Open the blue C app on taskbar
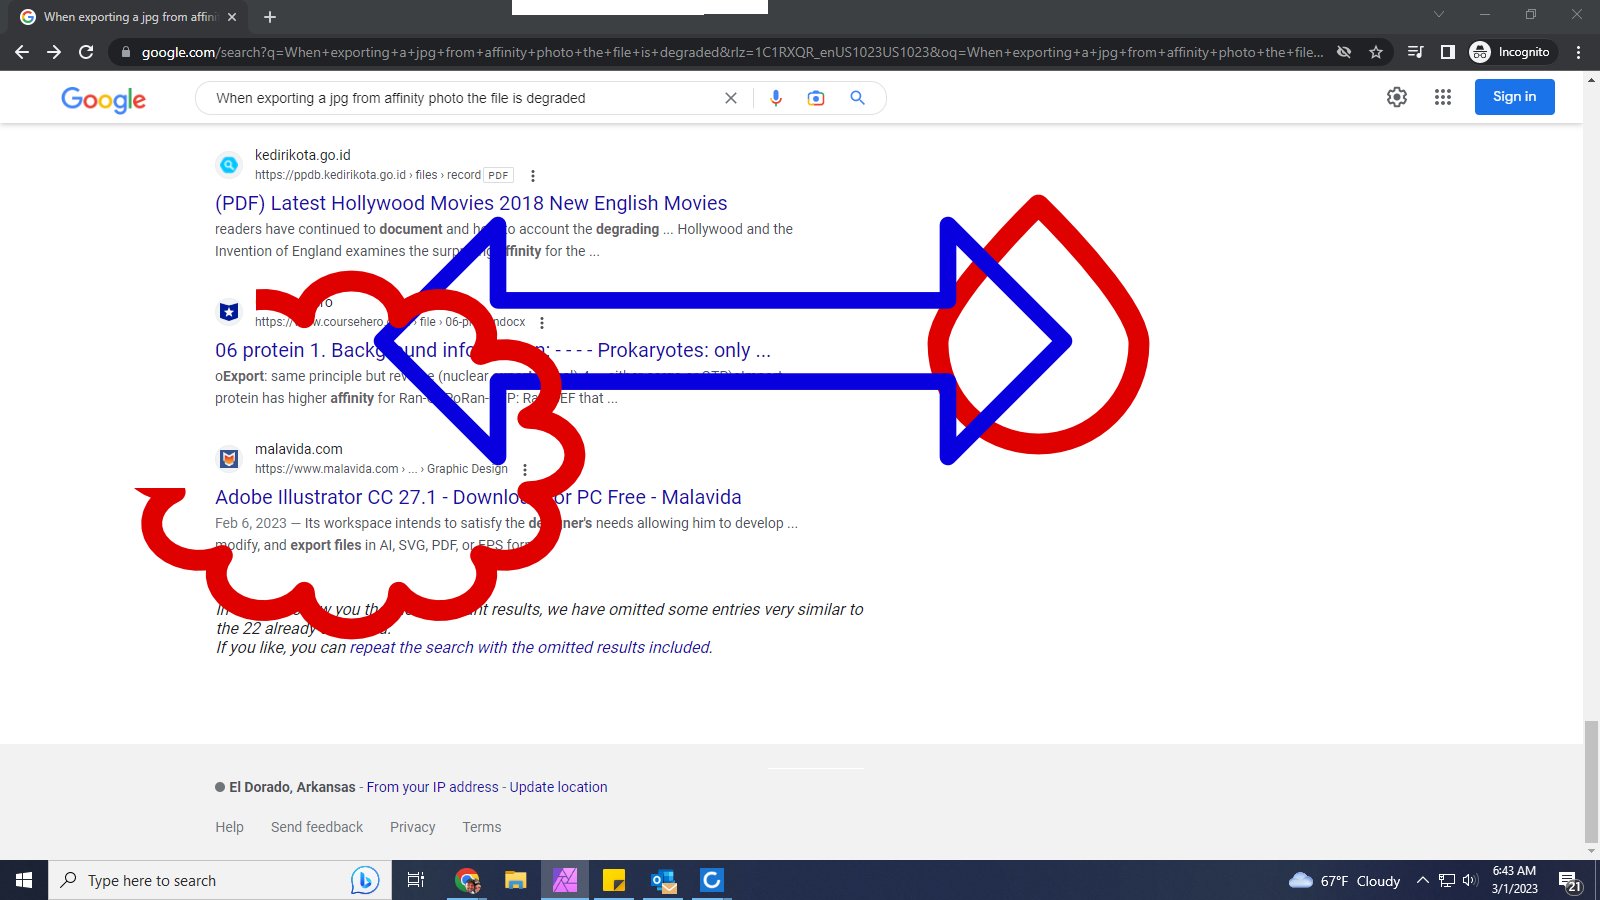 pyautogui.click(x=712, y=880)
